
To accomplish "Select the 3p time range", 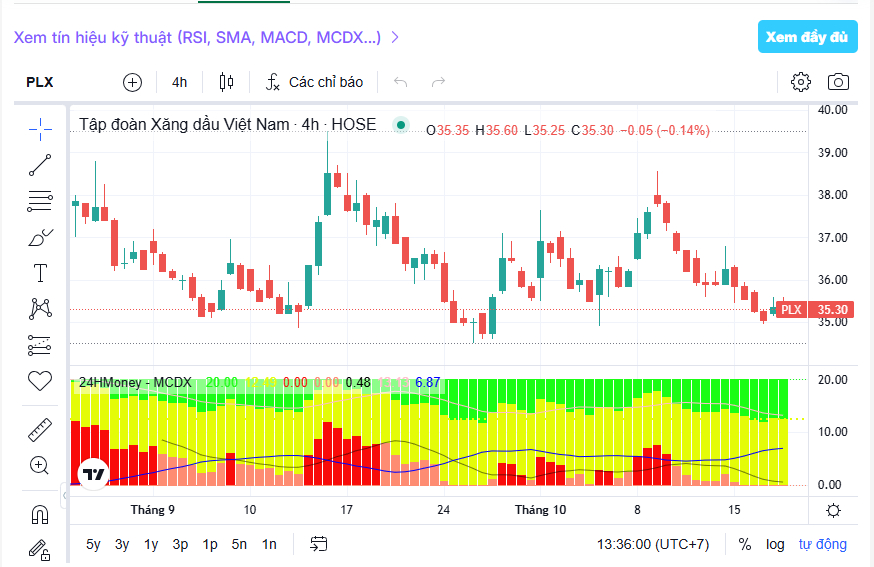I will [180, 544].
